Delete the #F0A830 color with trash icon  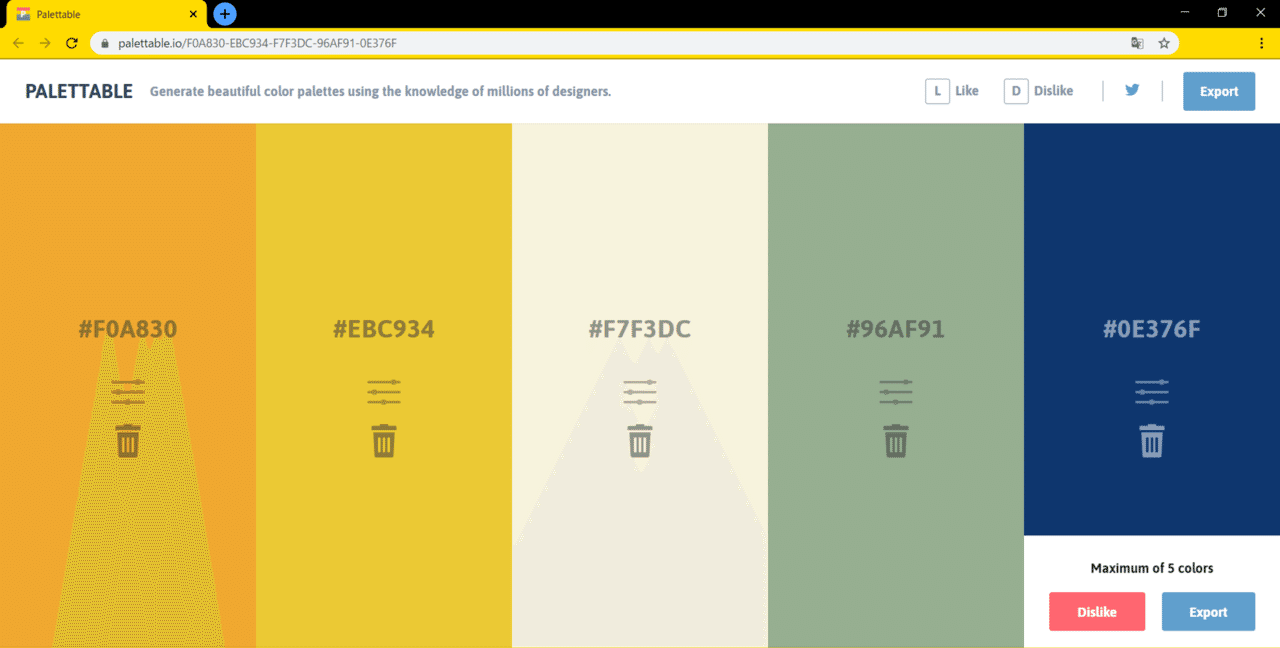click(128, 441)
